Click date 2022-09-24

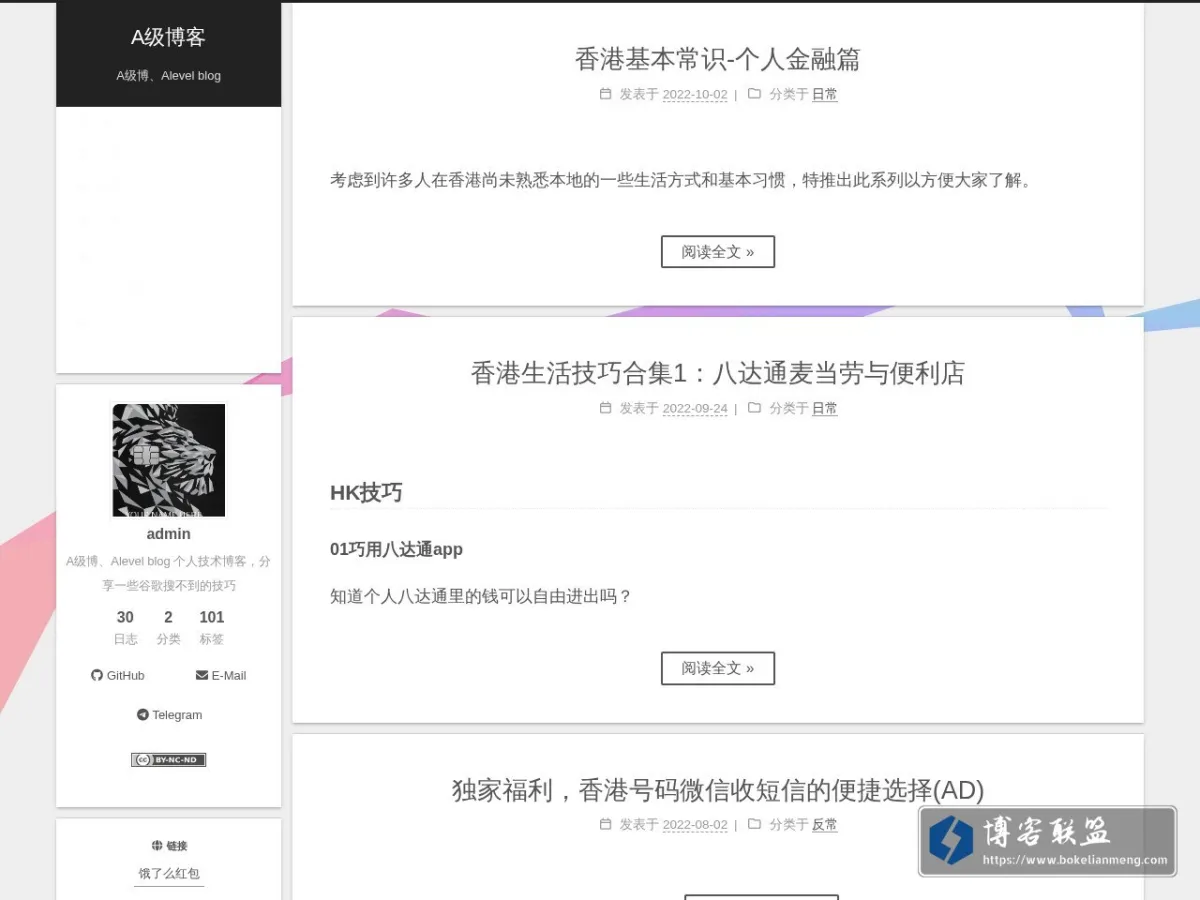[695, 409]
